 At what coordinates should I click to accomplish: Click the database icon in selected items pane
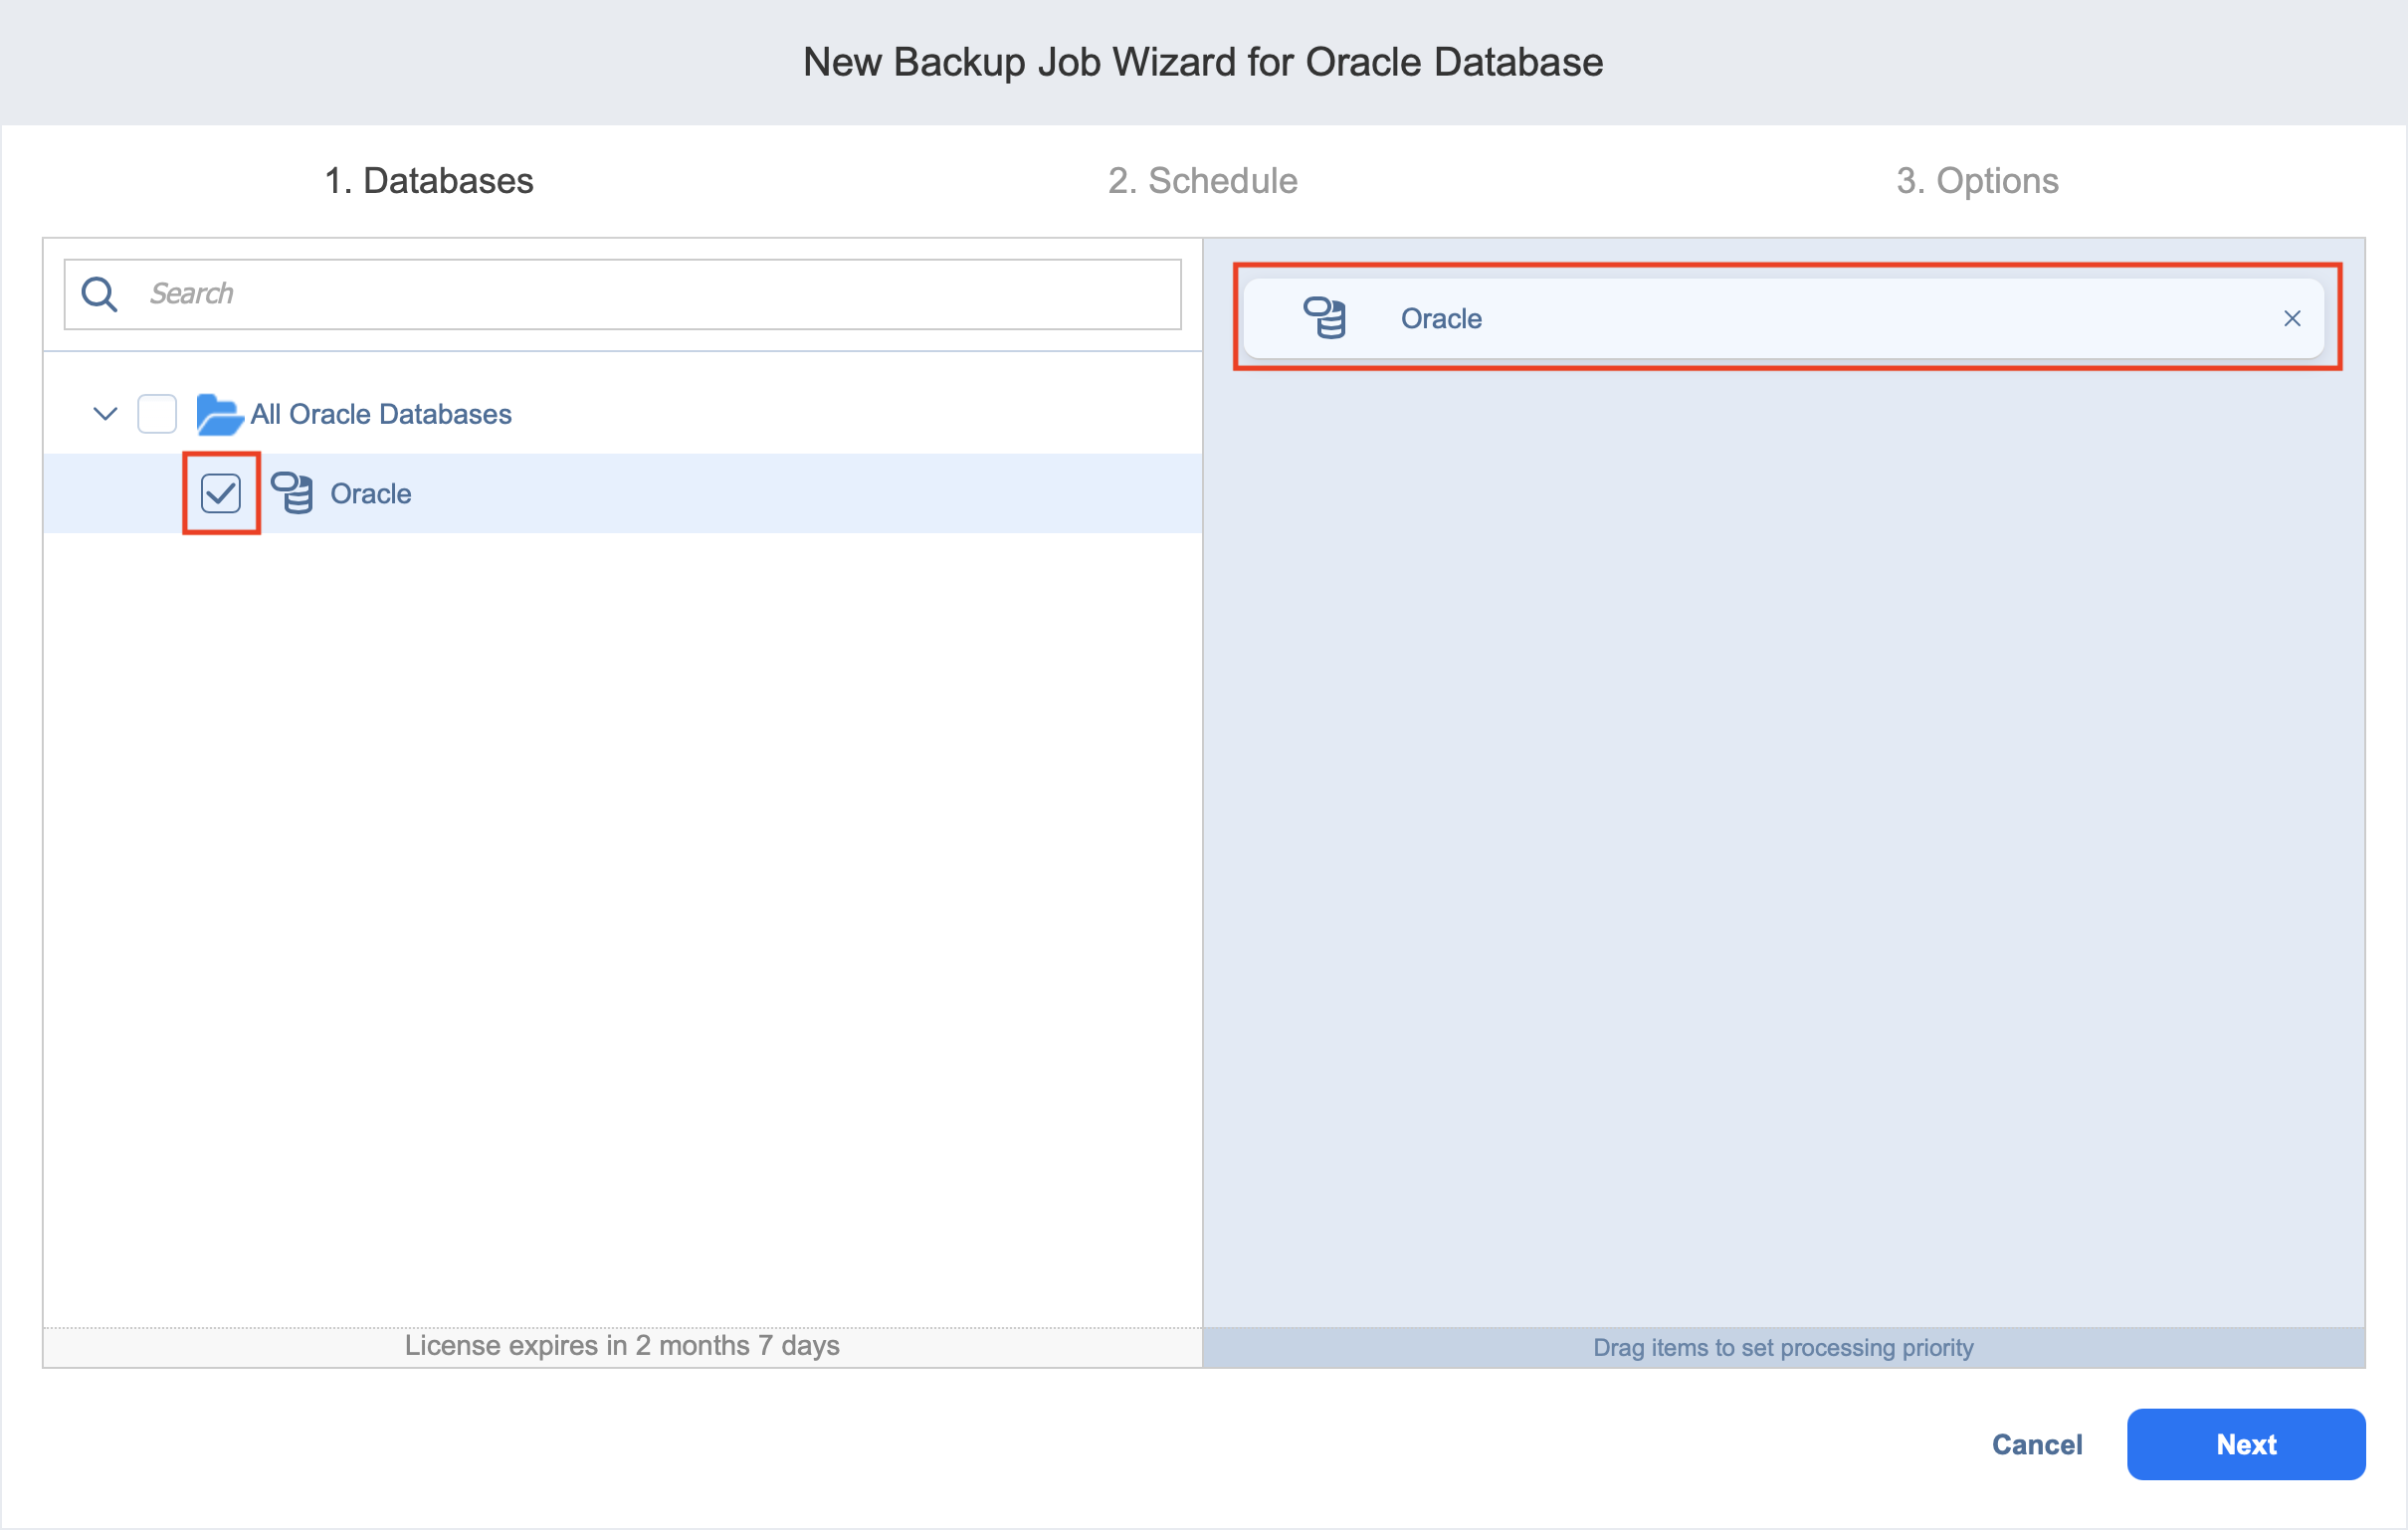tap(1324, 318)
